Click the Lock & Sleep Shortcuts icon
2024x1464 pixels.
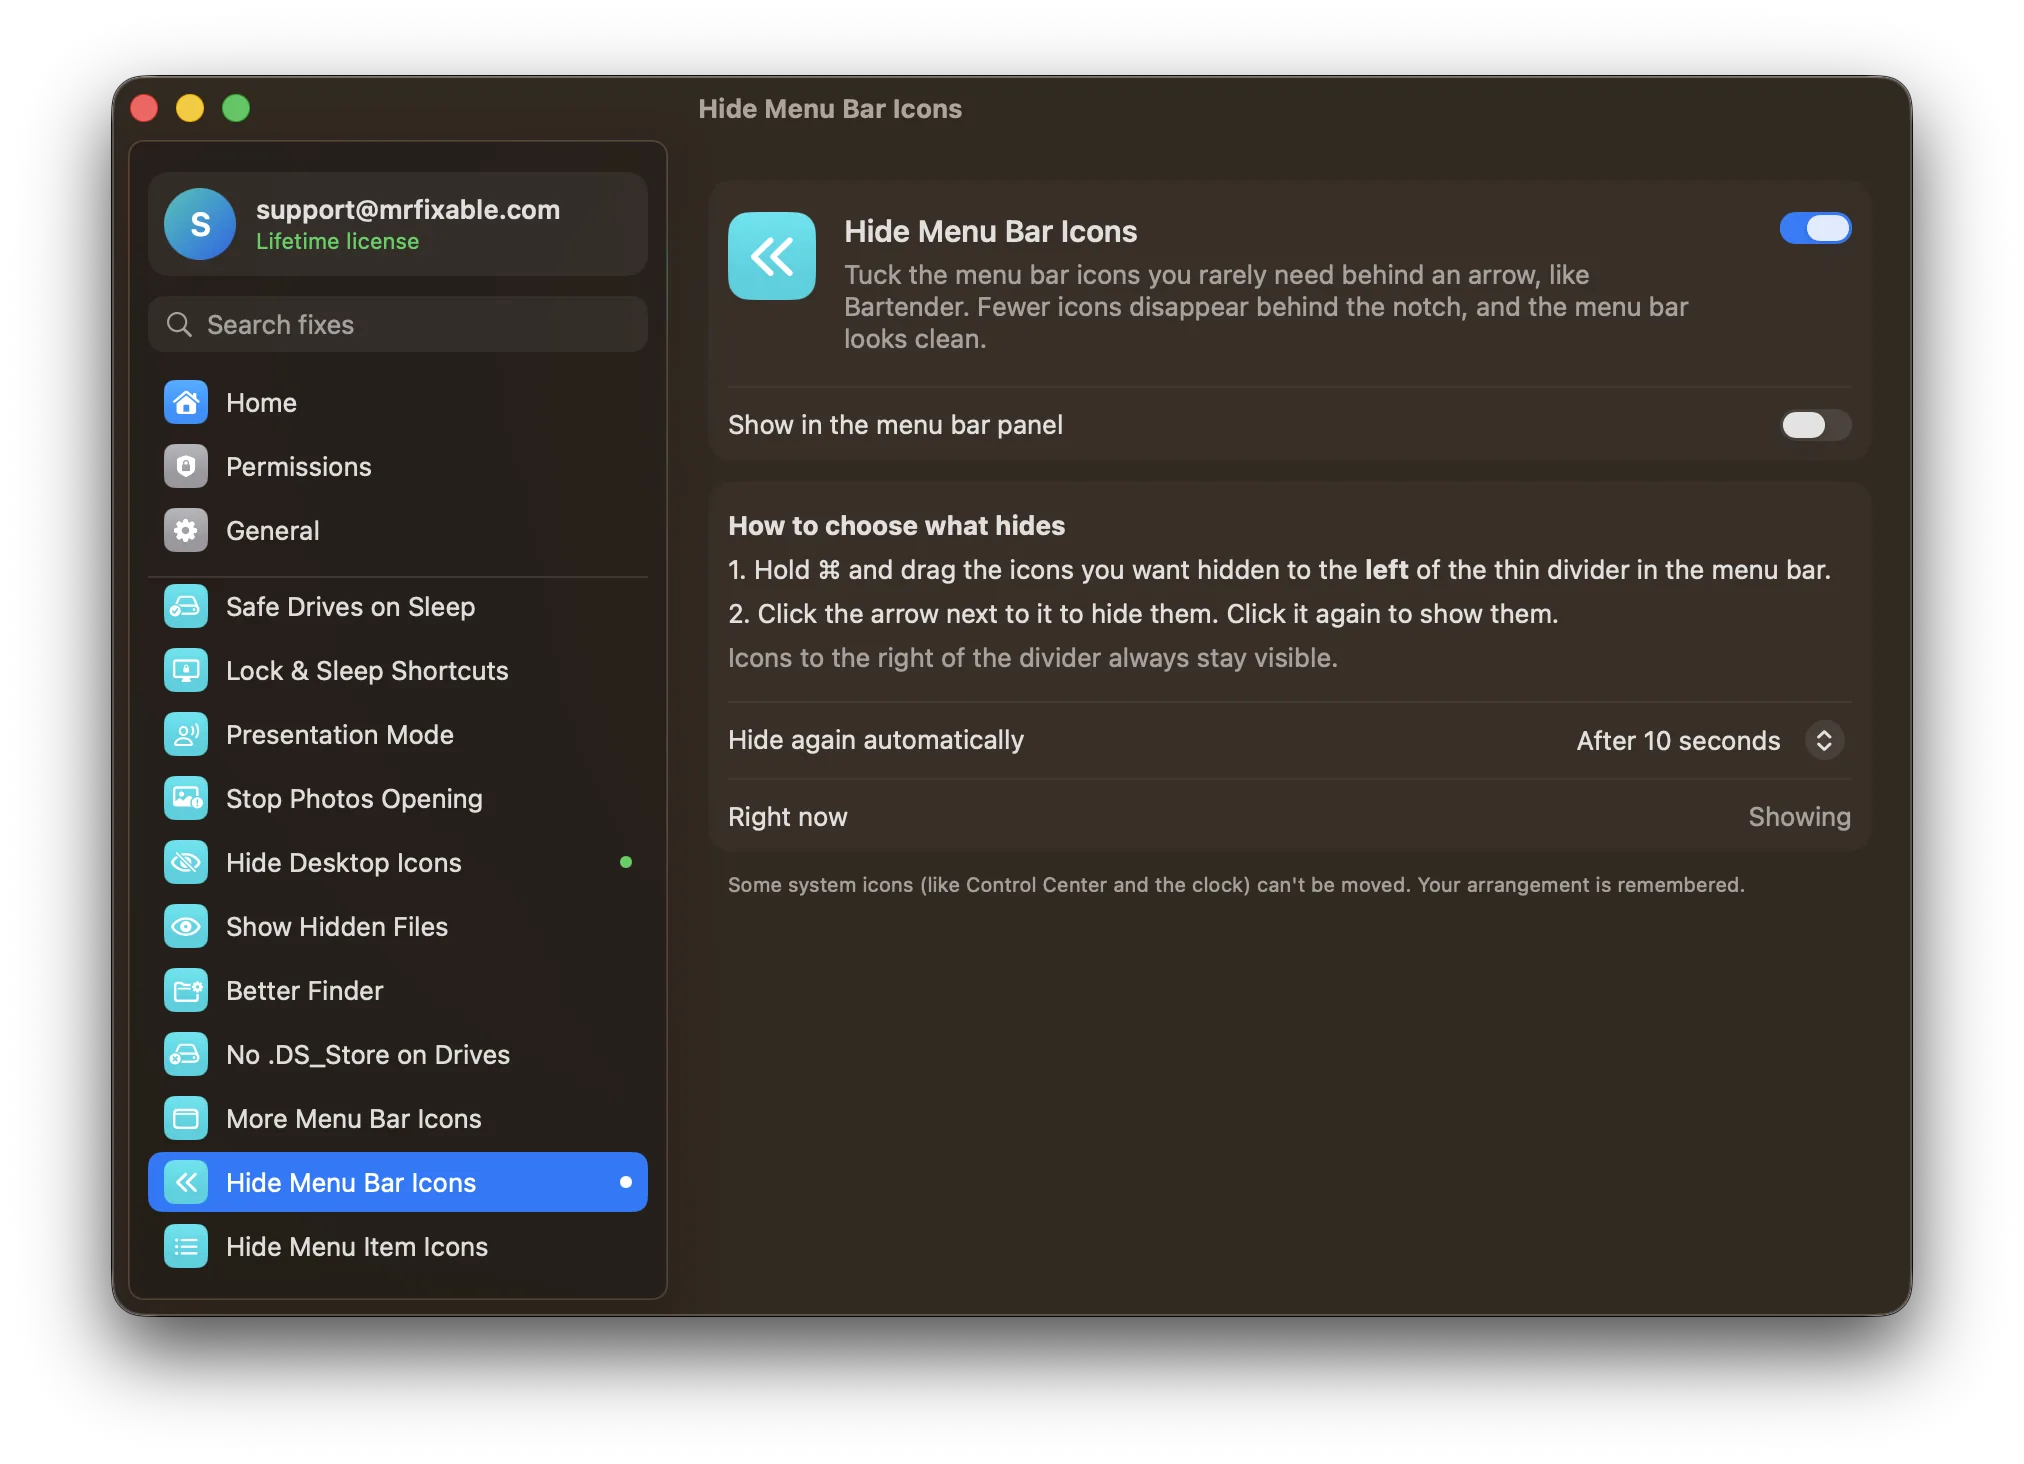point(186,670)
